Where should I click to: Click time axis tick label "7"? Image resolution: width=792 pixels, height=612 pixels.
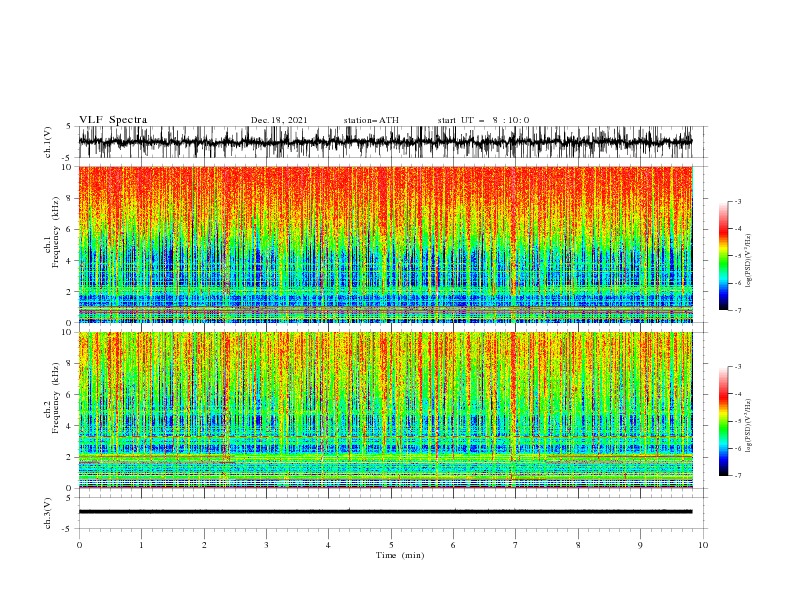(516, 545)
